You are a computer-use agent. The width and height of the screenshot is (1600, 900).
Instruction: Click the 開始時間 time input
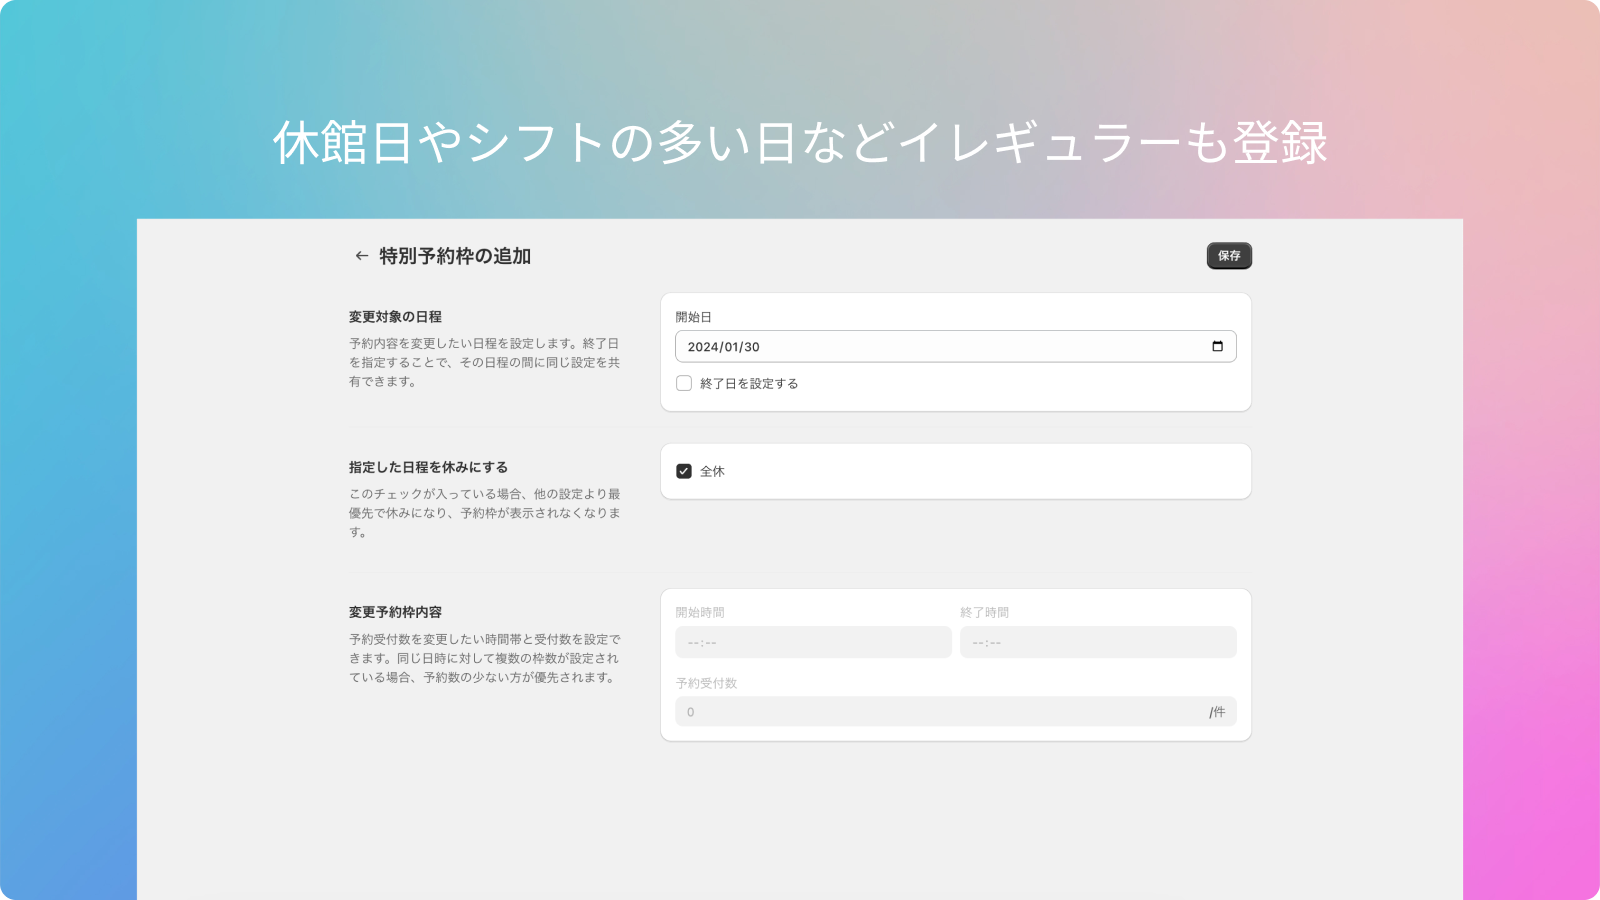click(813, 642)
